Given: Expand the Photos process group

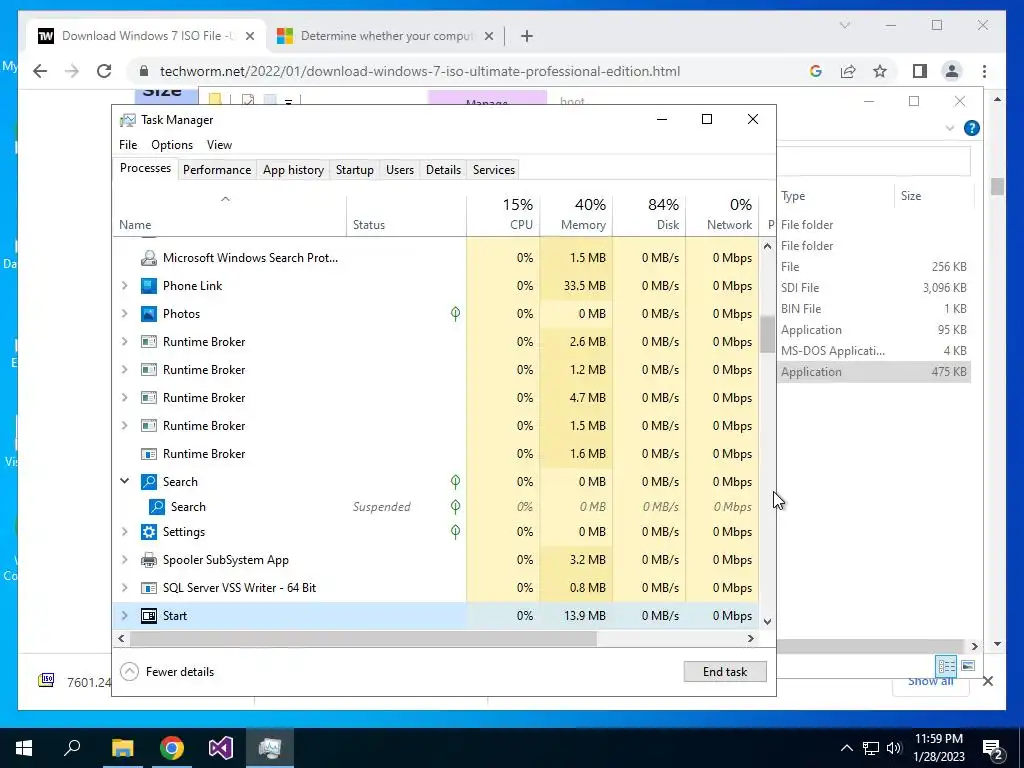Looking at the screenshot, I should click(x=125, y=313).
